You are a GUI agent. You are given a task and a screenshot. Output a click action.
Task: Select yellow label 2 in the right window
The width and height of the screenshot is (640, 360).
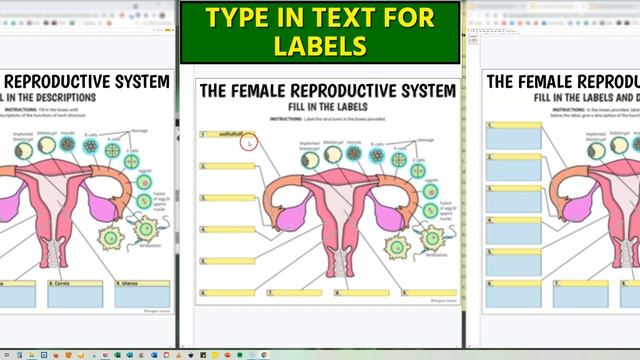[x=513, y=157]
